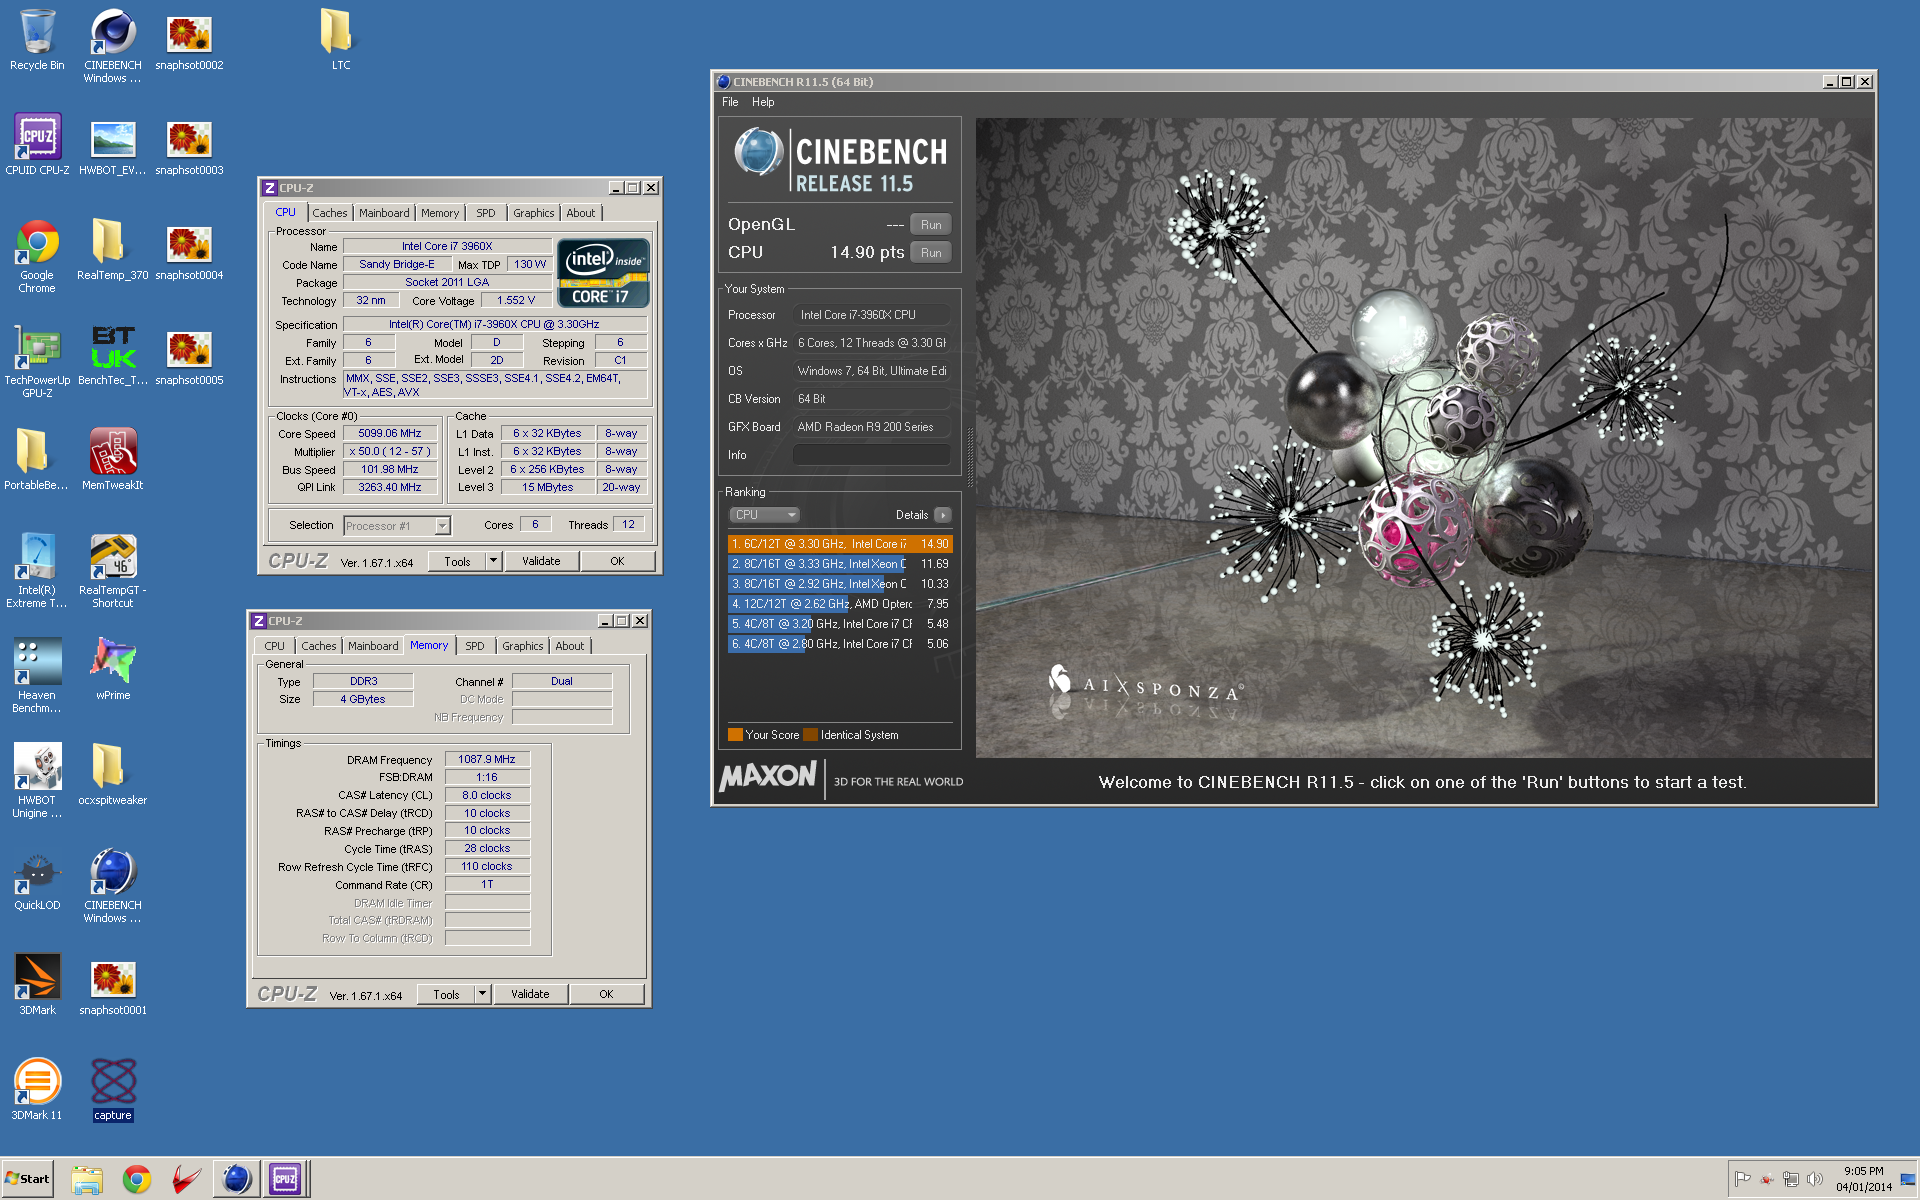1920x1200 pixels.
Task: Open About tab in lower CPU-Z window
Action: click(x=570, y=646)
